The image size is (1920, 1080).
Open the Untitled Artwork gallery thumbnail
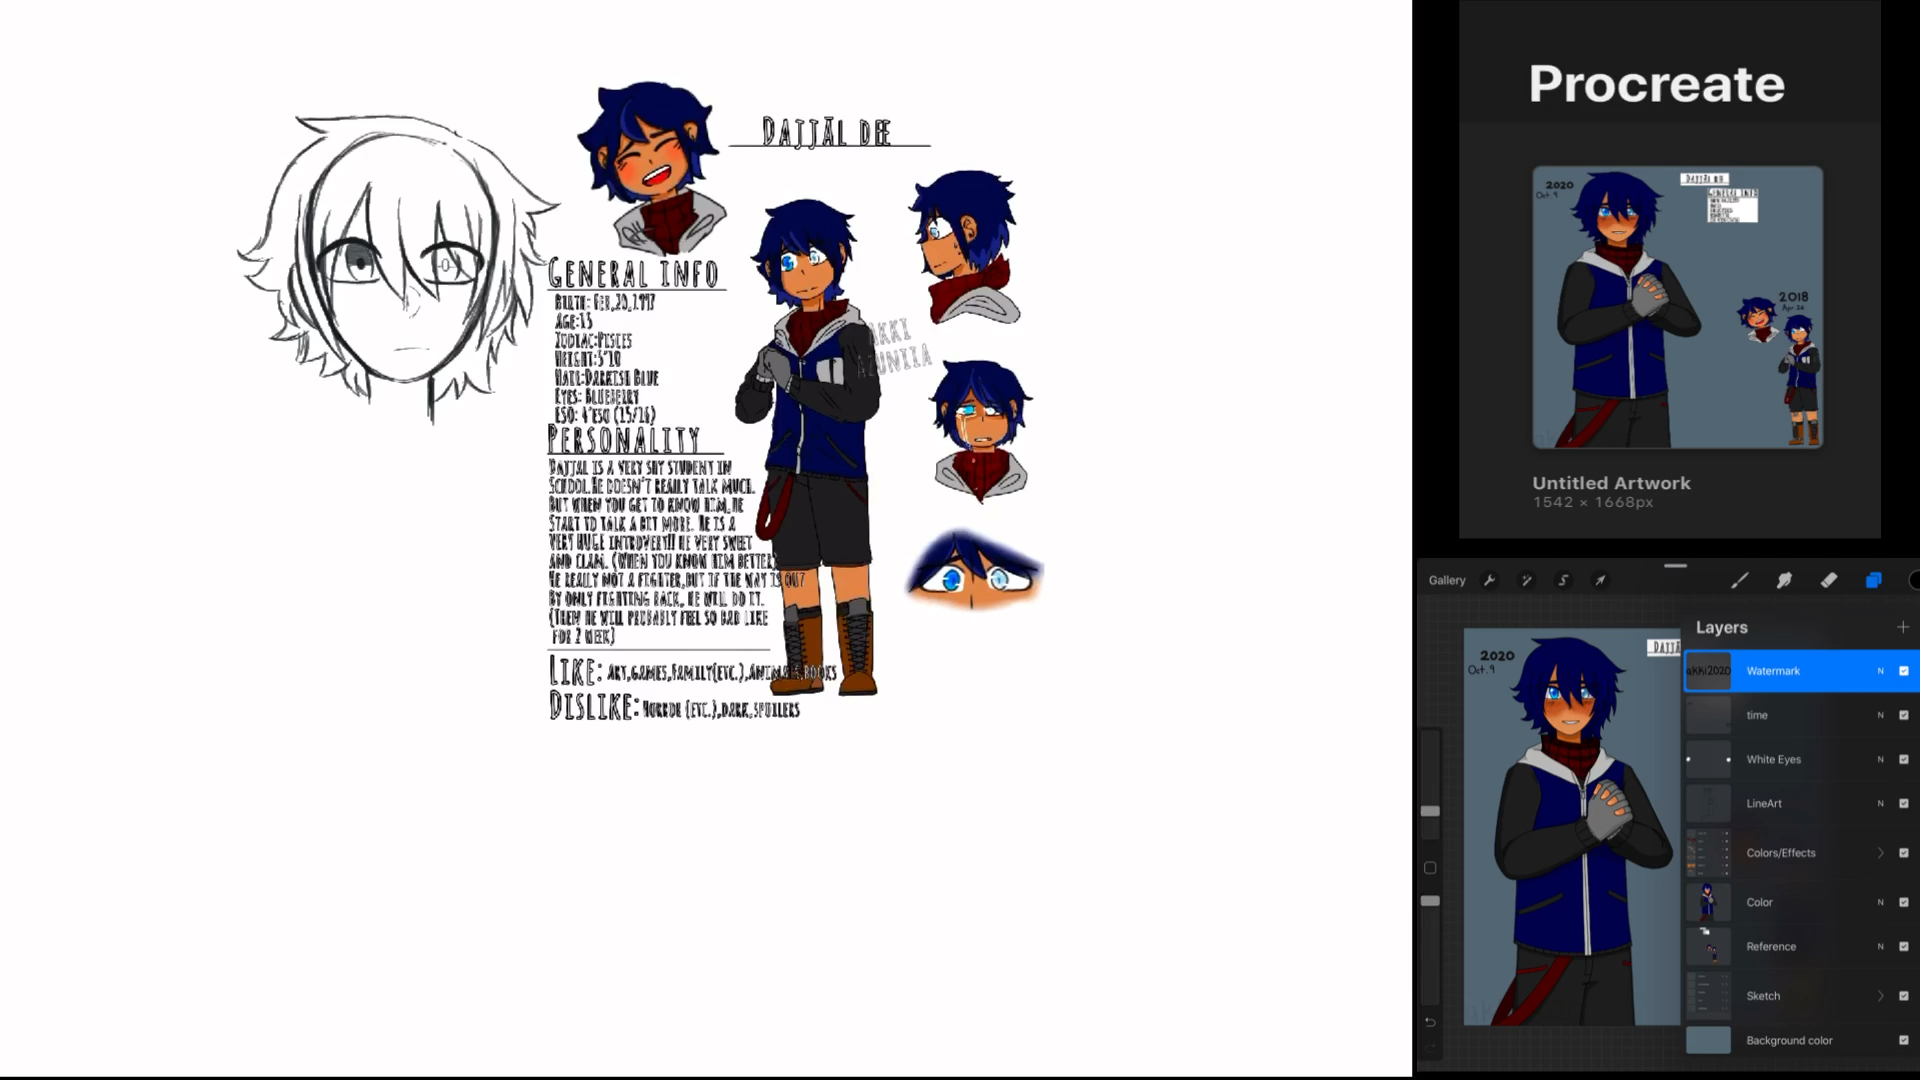click(x=1678, y=307)
